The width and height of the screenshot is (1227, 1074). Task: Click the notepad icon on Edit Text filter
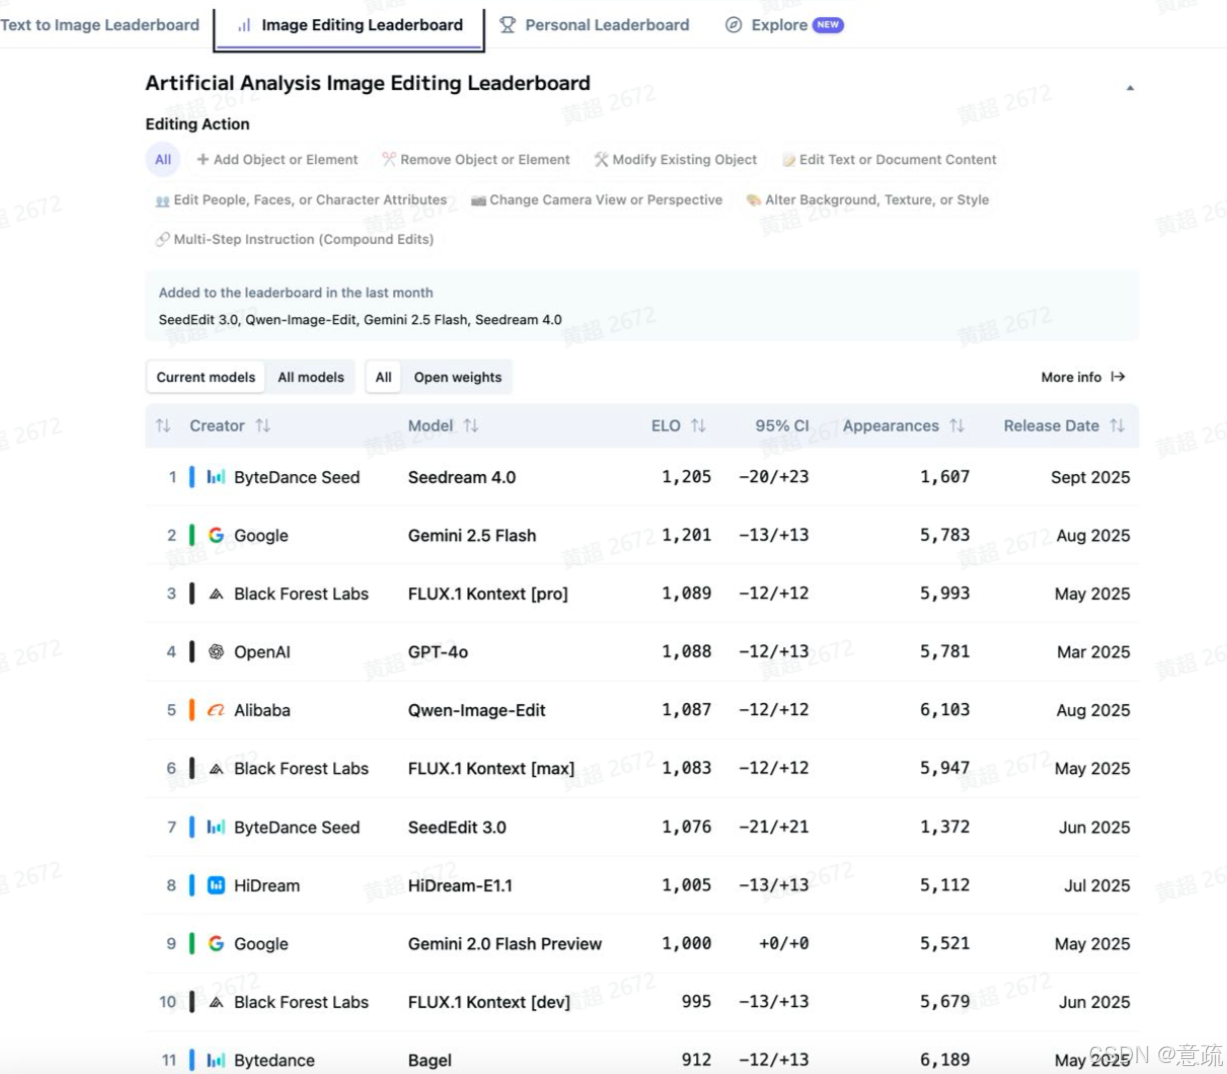pos(789,160)
